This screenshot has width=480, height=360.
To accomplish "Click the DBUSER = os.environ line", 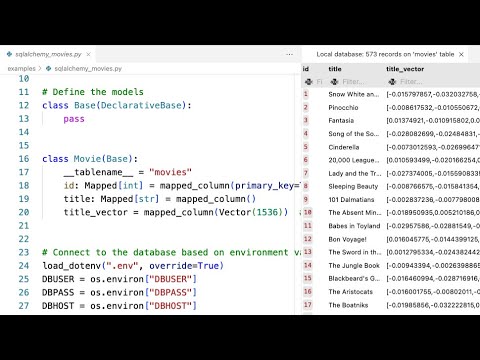I will coord(119,279).
